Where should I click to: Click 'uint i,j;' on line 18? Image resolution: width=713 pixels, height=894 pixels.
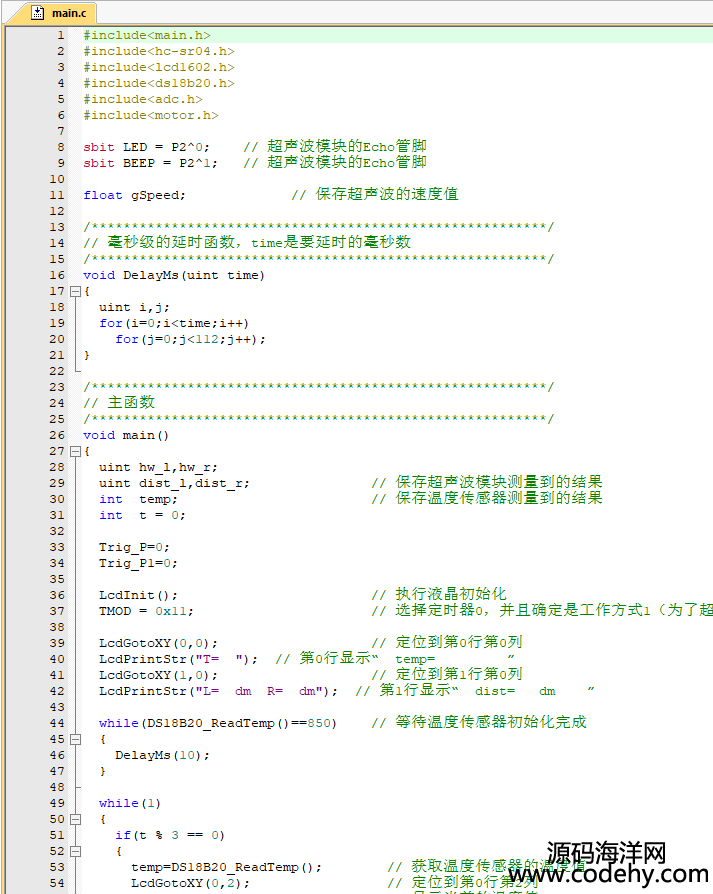point(134,307)
